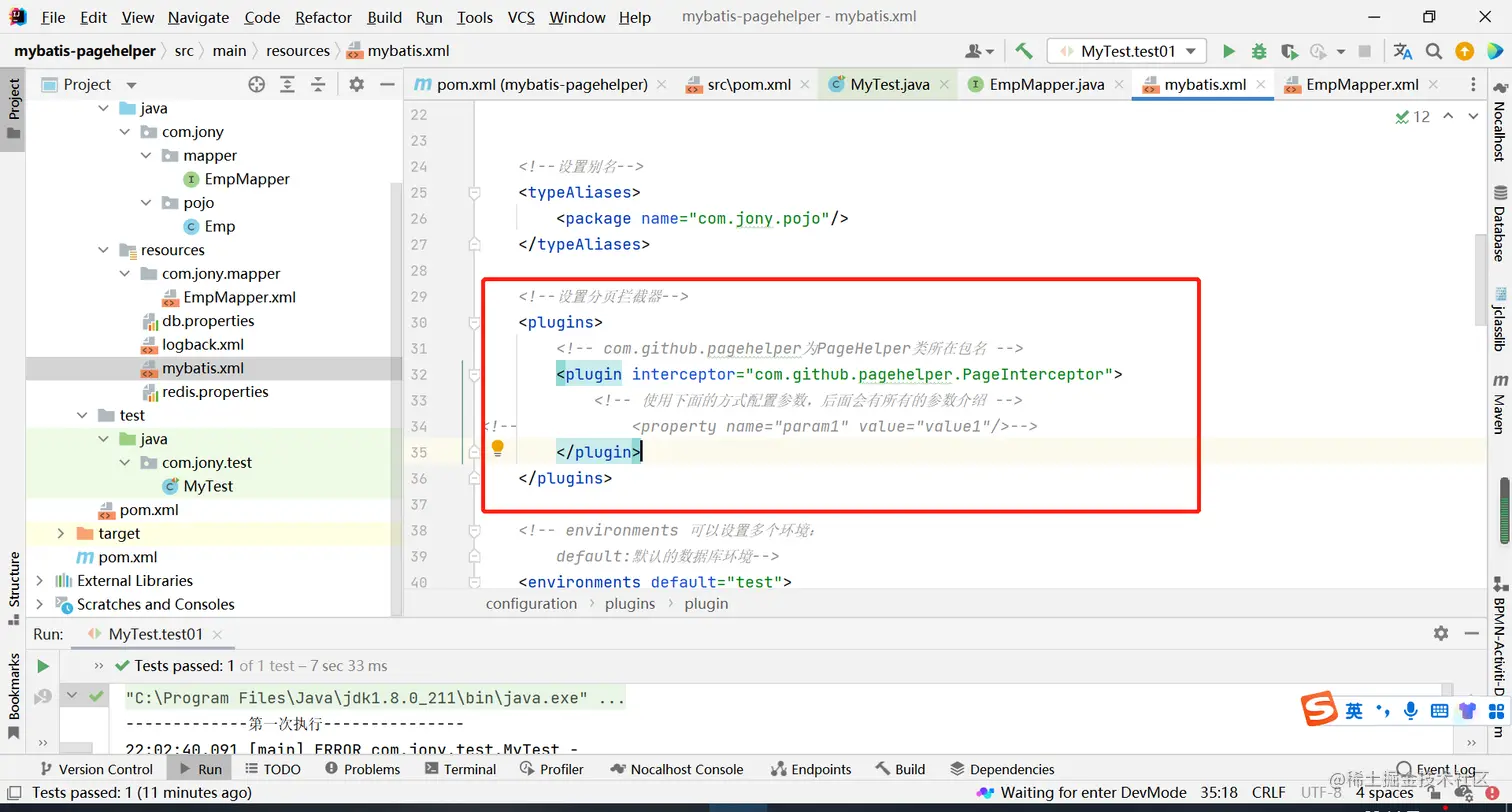
Task: Collapse the pojo folder node
Action: point(146,203)
